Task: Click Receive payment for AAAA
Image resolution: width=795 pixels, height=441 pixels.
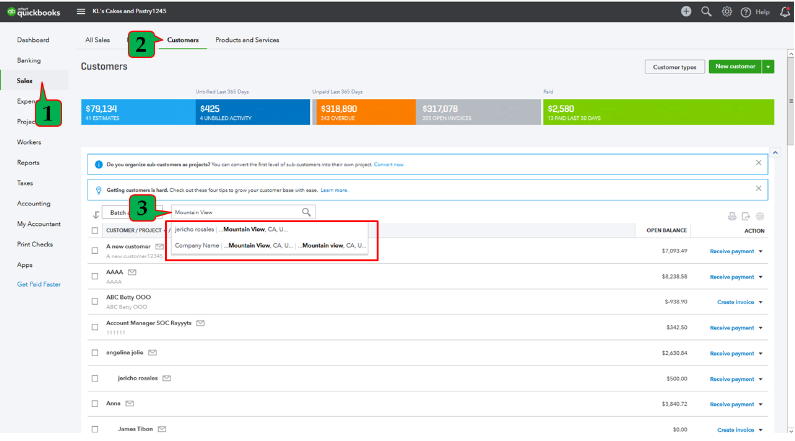Action: coord(732,277)
